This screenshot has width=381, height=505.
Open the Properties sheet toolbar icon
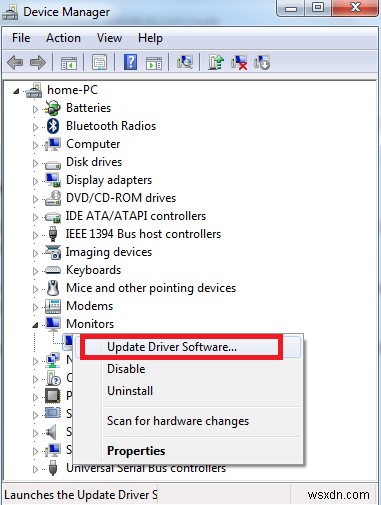pyautogui.click(x=99, y=62)
